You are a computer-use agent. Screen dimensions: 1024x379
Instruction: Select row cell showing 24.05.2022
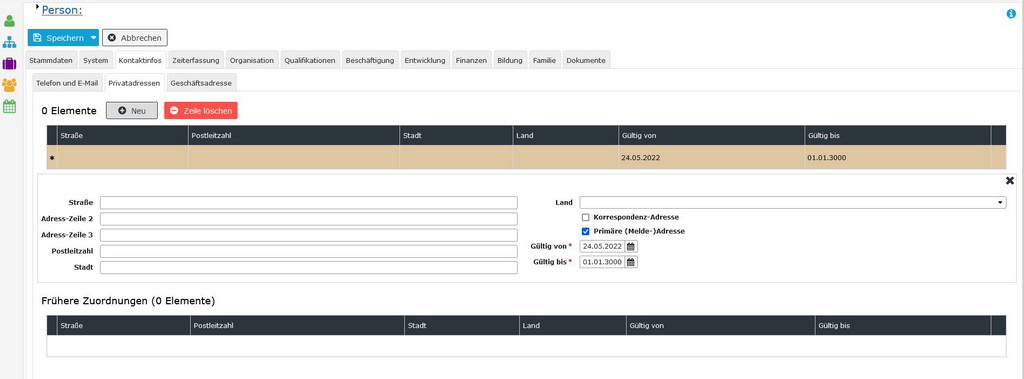pos(711,157)
